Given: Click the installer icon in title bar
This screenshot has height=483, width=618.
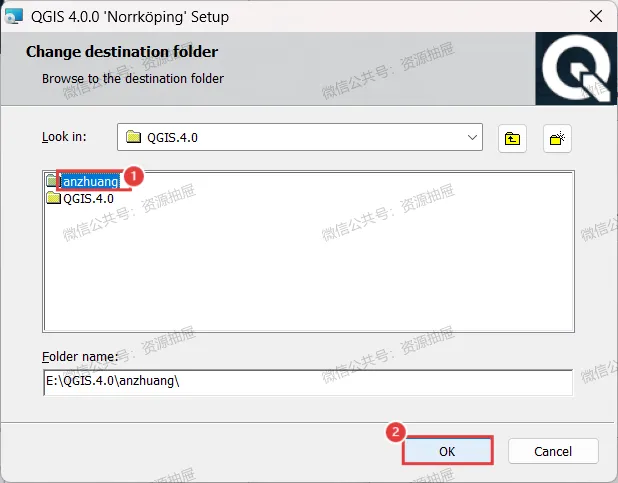Looking at the screenshot, I should tap(14, 16).
